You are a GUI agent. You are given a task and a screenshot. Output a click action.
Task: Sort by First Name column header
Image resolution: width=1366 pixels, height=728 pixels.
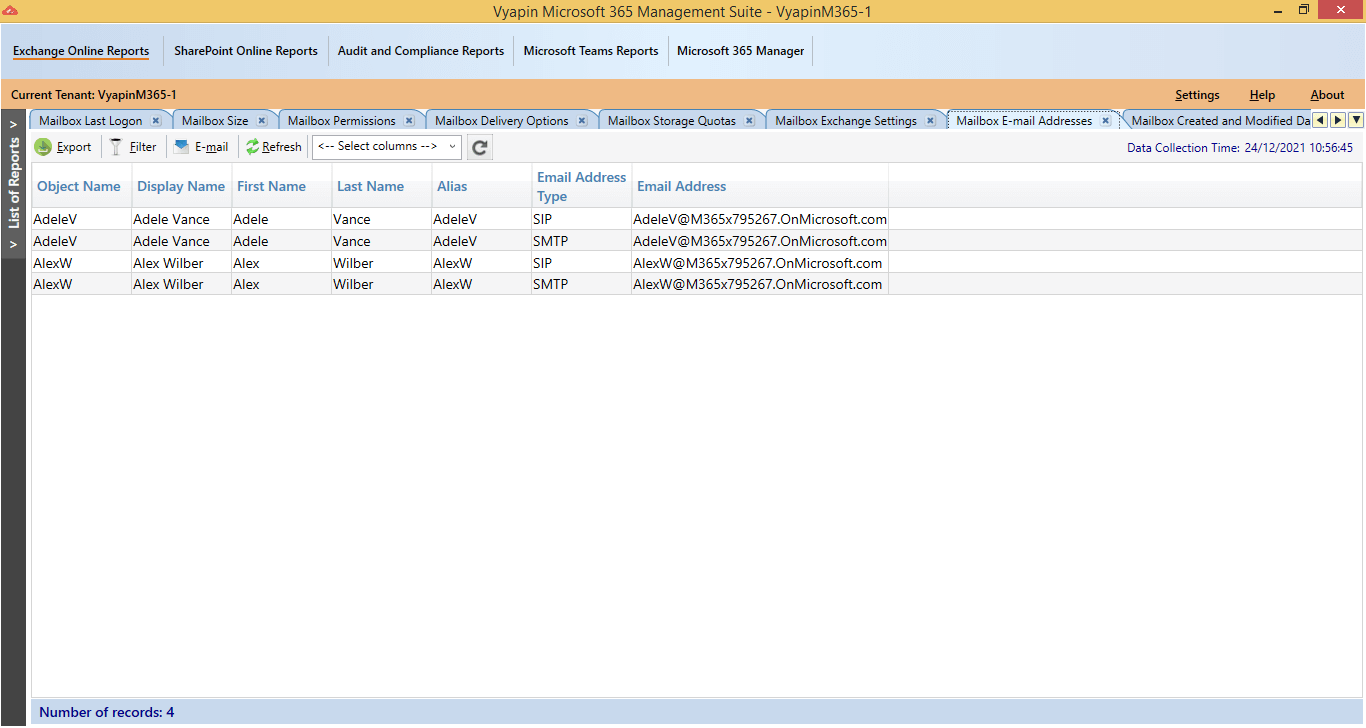pos(281,186)
